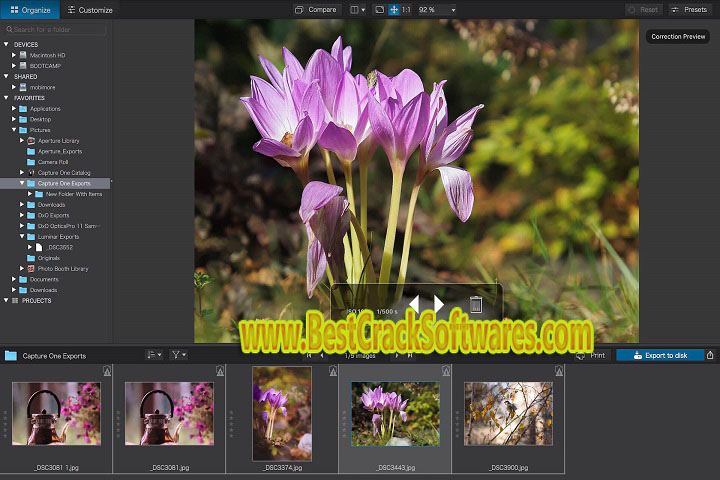The height and width of the screenshot is (480, 720).
Task: Switch to the Organize tab
Action: [x=30, y=10]
